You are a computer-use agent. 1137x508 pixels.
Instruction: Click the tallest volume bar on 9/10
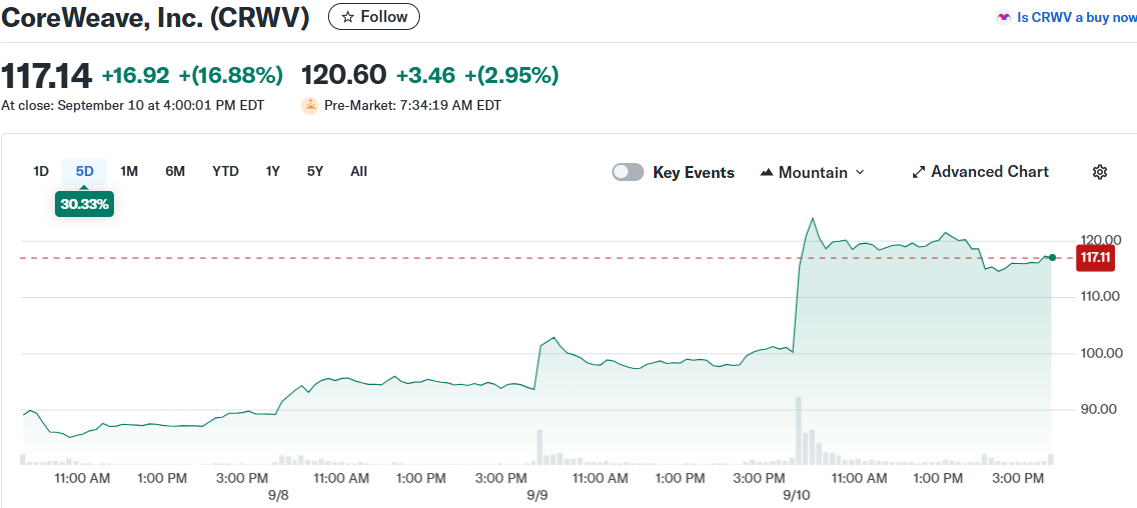coord(798,430)
